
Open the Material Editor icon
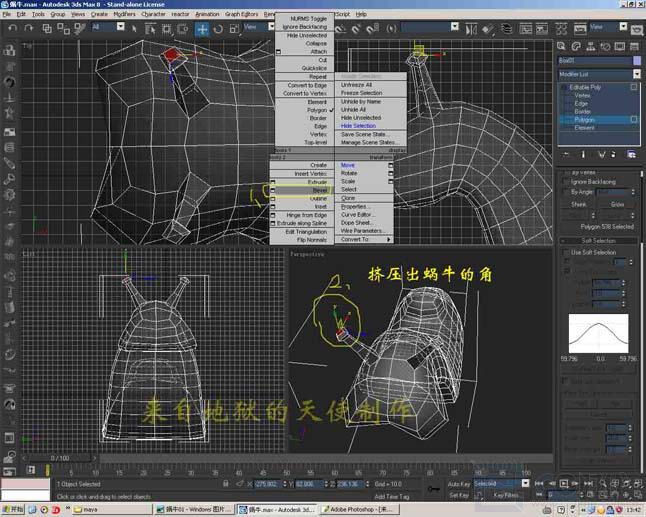(x=561, y=29)
